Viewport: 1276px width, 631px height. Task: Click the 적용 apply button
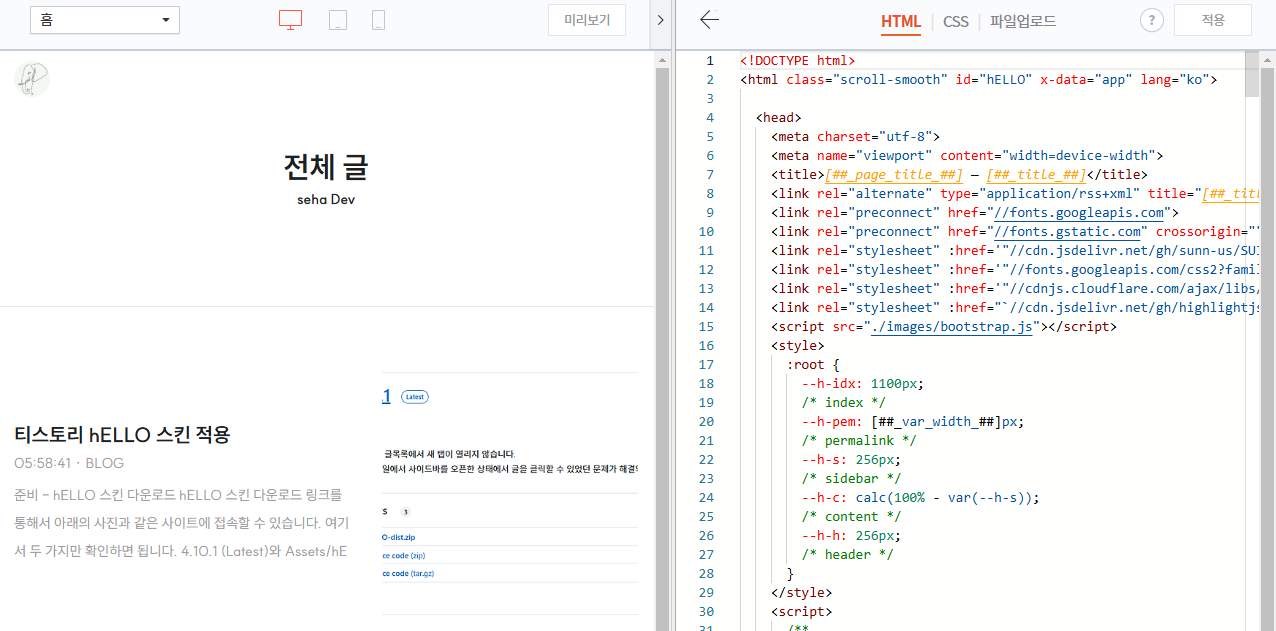[1213, 20]
